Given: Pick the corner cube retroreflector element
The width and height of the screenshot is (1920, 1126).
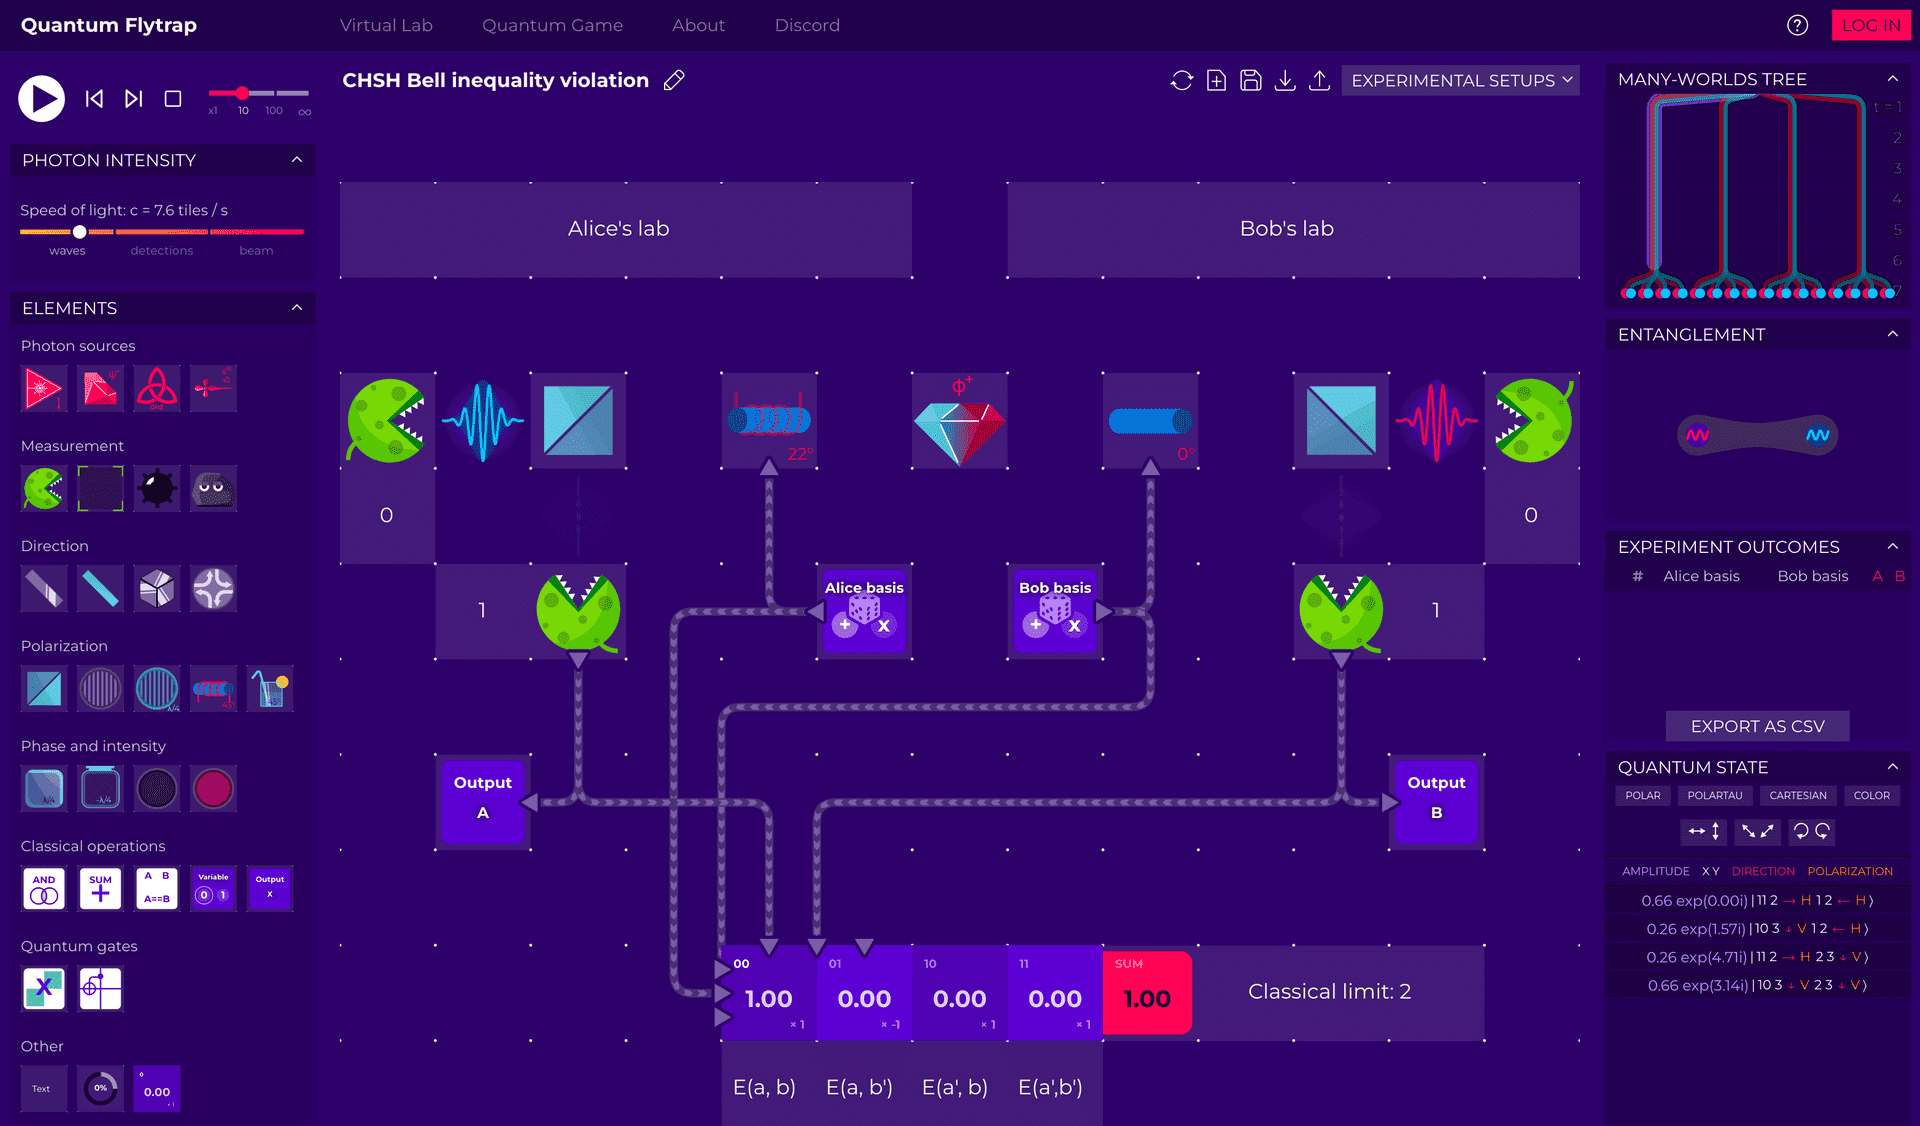Looking at the screenshot, I should coord(157,589).
